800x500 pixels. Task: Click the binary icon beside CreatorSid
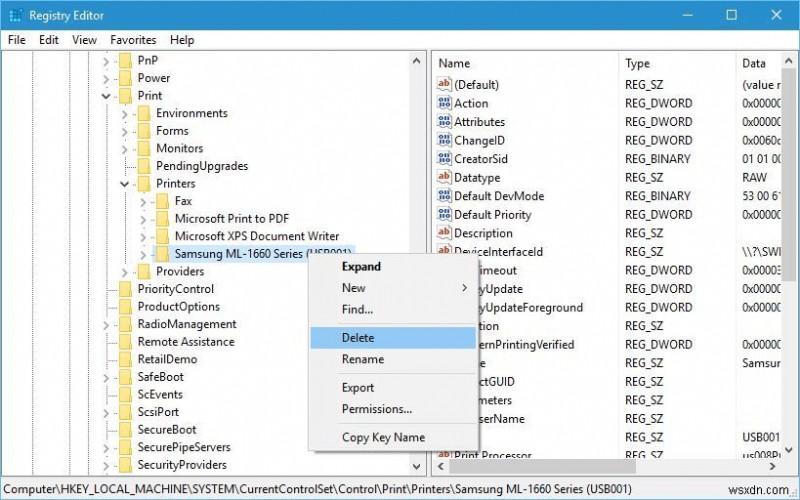click(444, 159)
